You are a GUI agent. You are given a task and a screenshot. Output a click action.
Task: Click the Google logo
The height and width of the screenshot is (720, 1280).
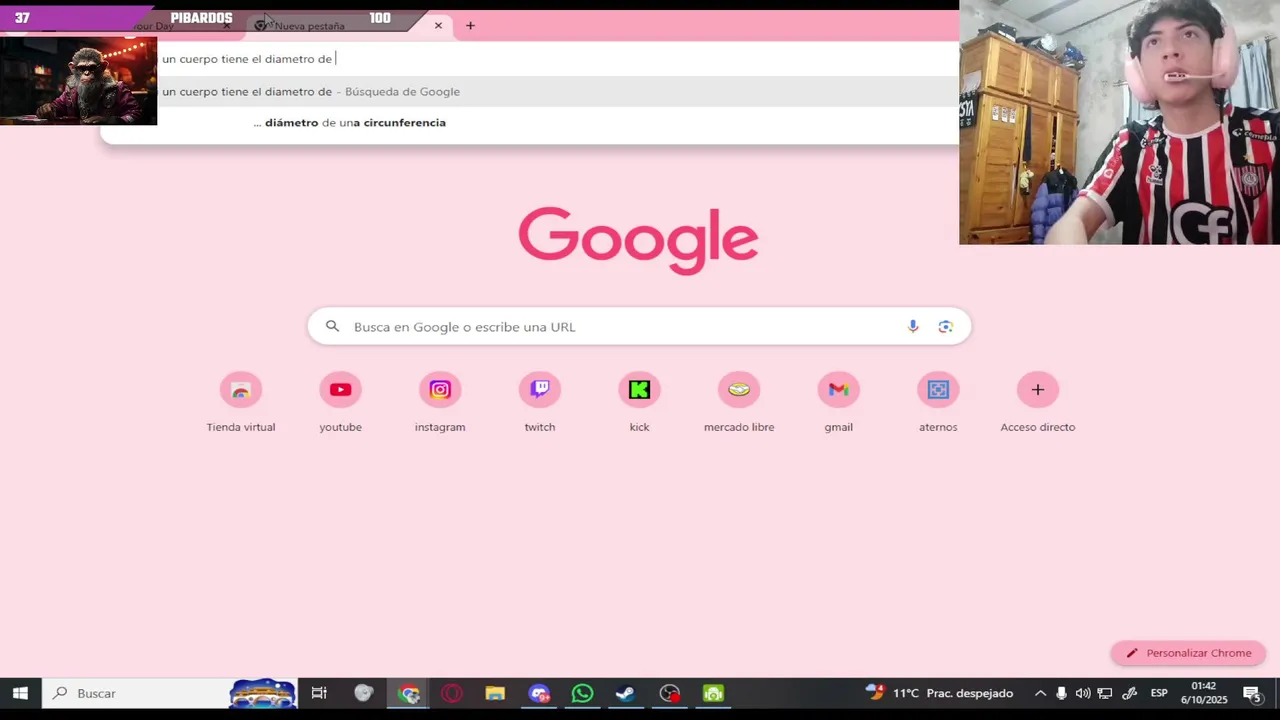coord(638,240)
